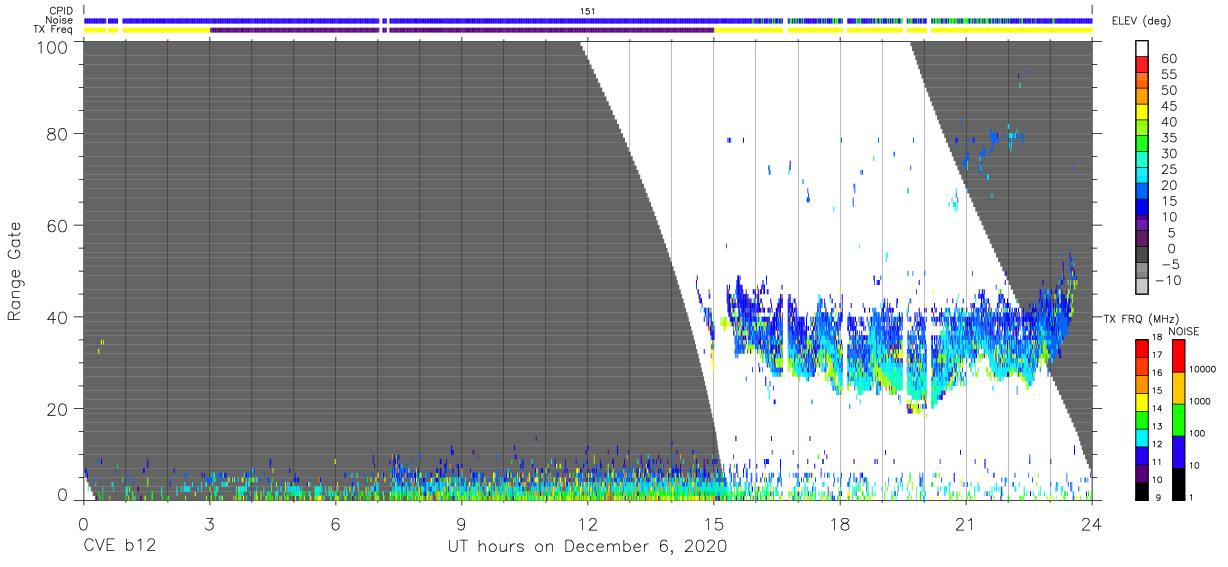Click the −10 tick on ELEV colorbar
This screenshot has width=1228, height=567.
pos(1168,280)
